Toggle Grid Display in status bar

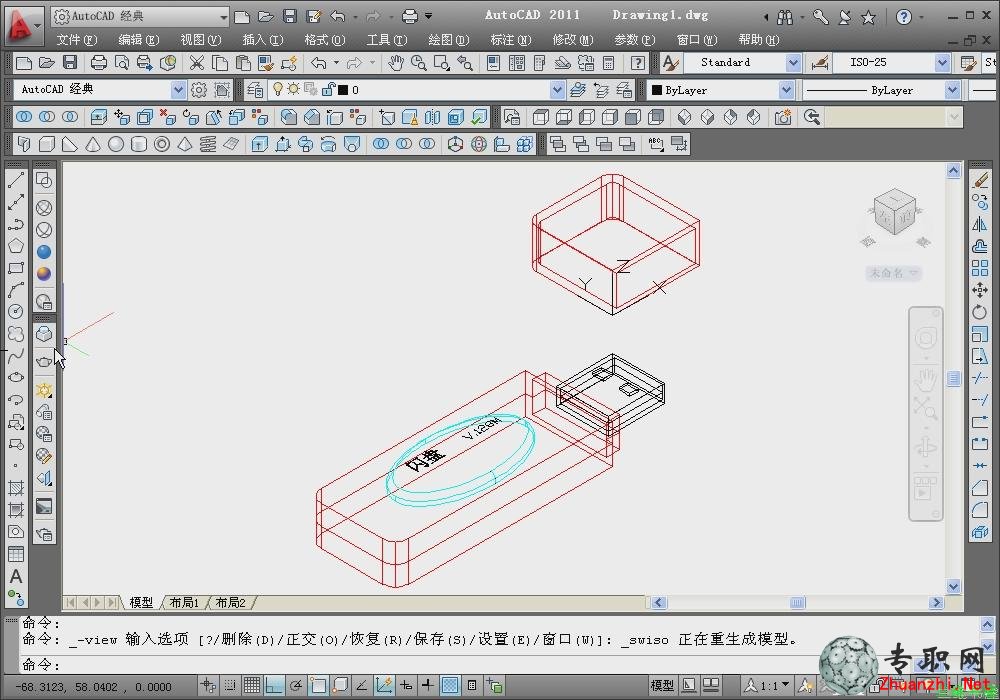(252, 686)
